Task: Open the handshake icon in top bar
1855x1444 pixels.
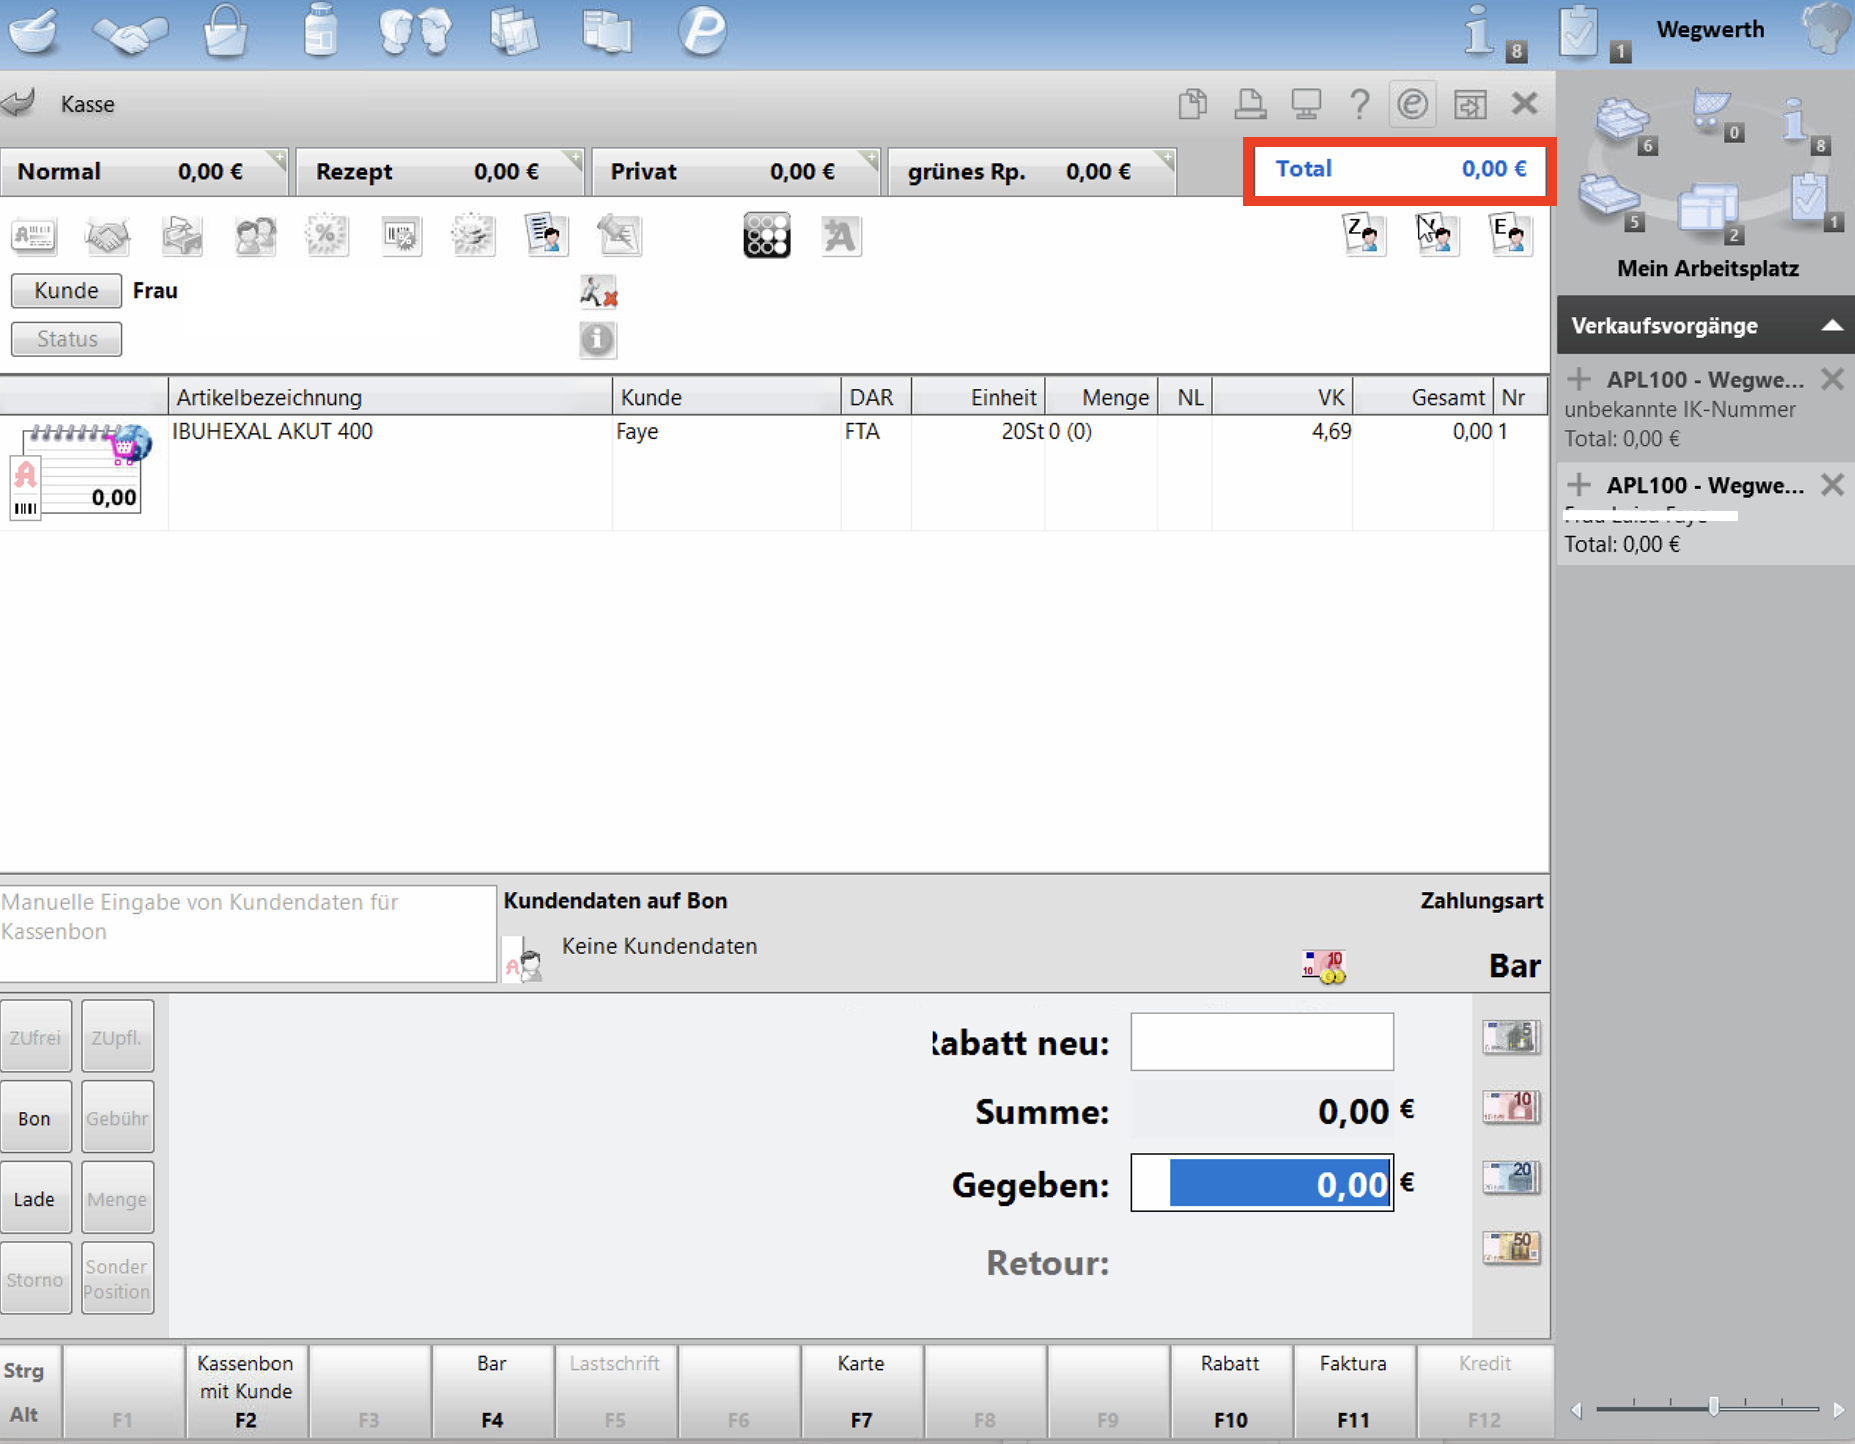Action: (130, 33)
